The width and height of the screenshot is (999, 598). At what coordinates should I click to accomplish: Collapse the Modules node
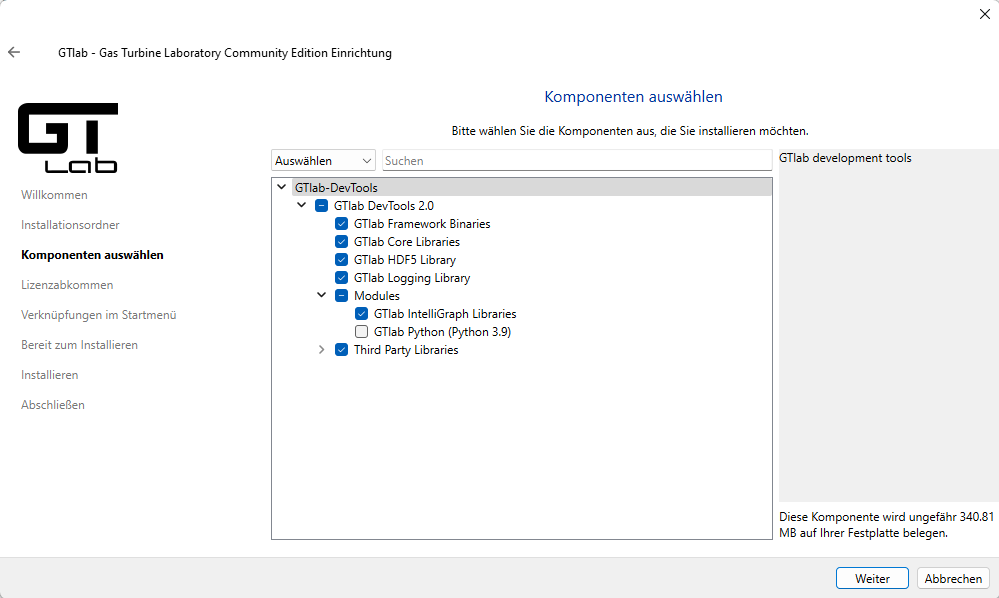click(x=322, y=295)
